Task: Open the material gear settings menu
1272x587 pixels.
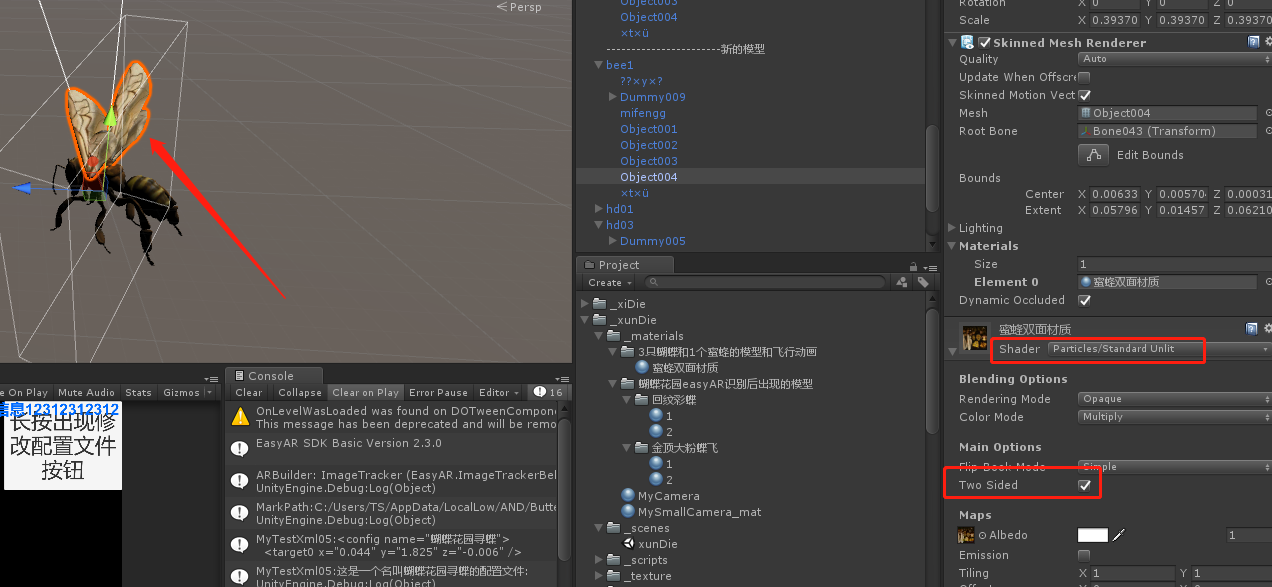Action: [1267, 328]
